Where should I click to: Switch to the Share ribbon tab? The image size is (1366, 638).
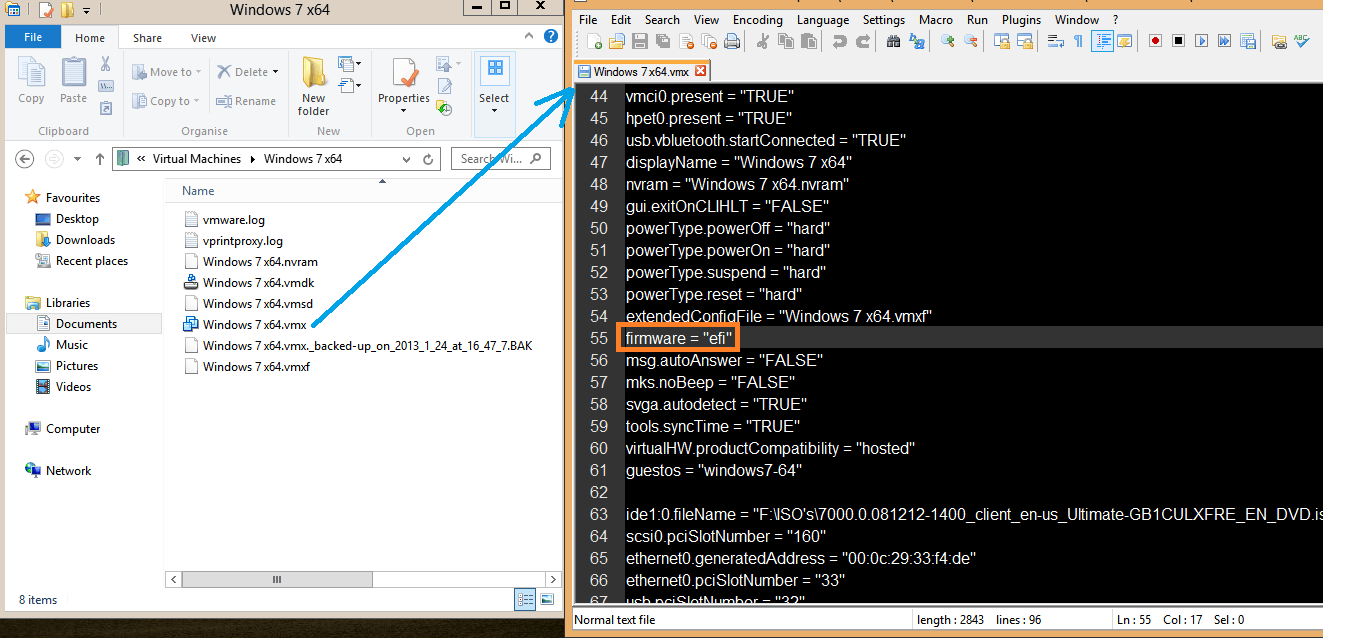[x=147, y=38]
